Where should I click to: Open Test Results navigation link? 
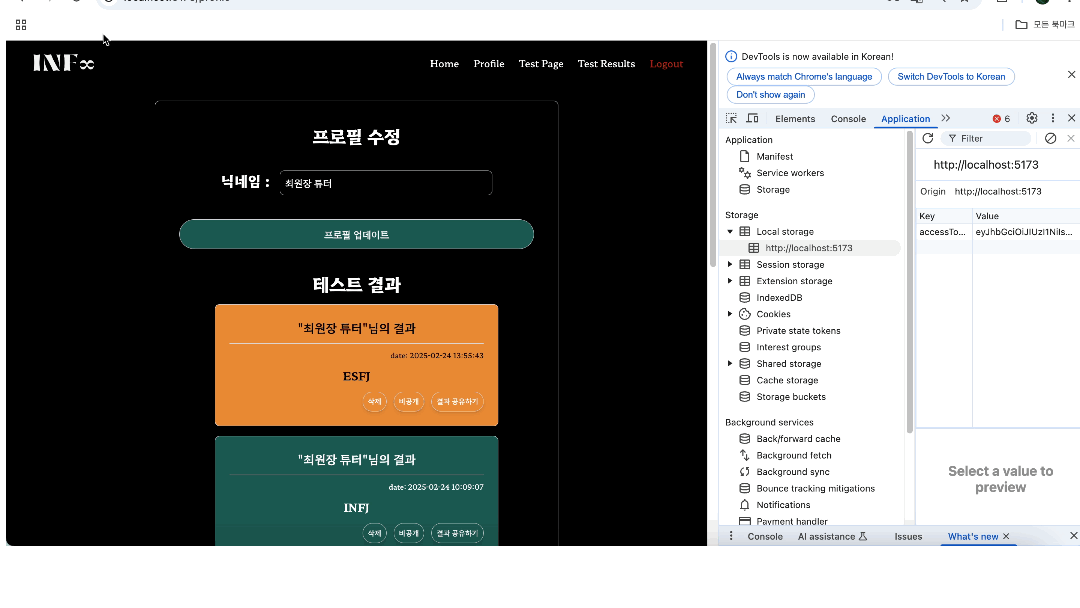click(606, 63)
